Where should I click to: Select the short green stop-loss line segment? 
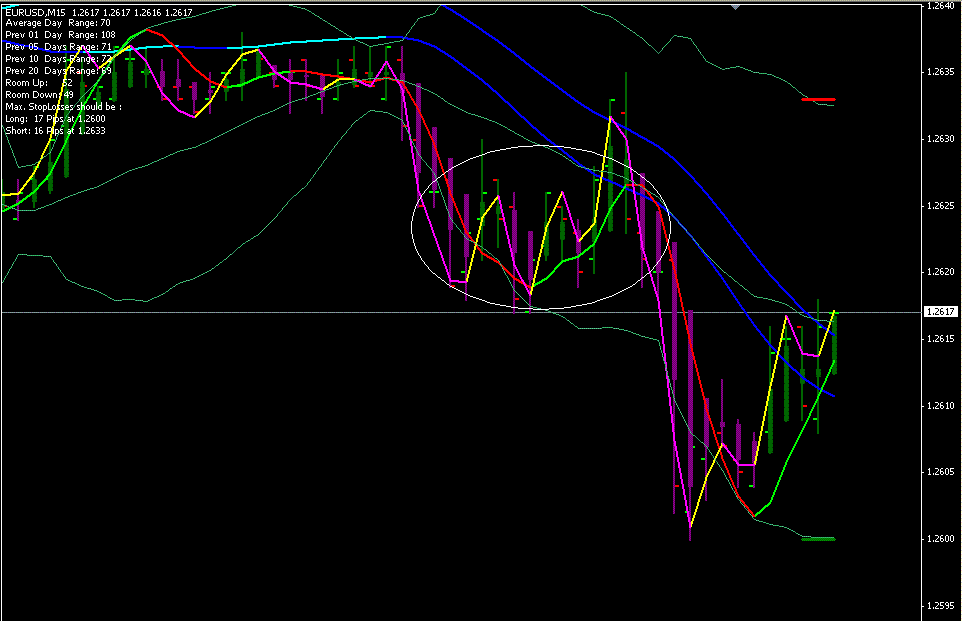click(x=818, y=539)
